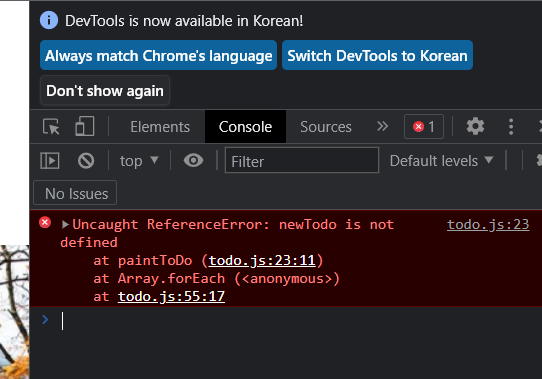Click the console input prompt line

(x=286, y=321)
